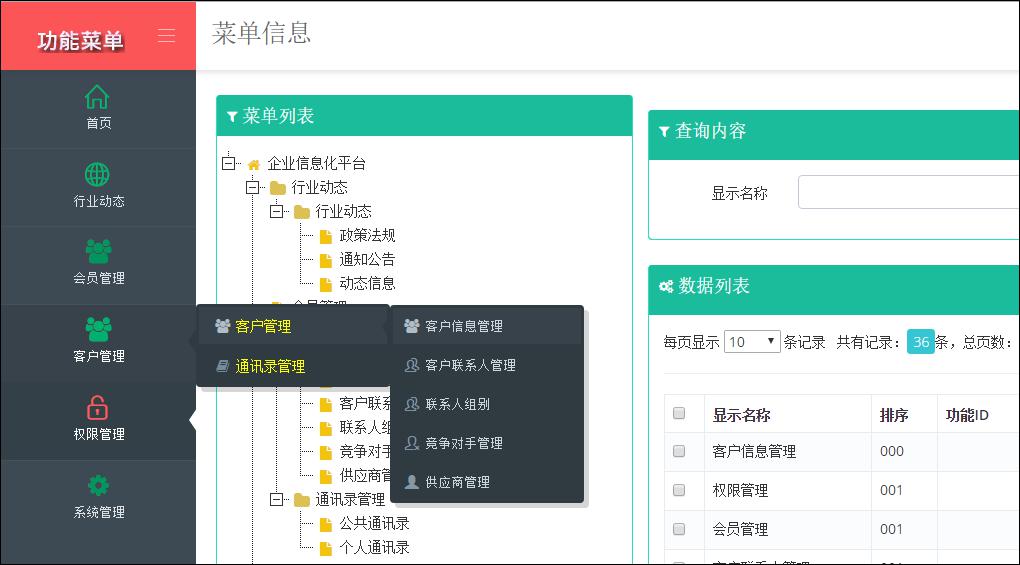This screenshot has width=1020, height=565.
Task: Click the icon beside 竞争对手管理 in flyout
Action: point(412,443)
